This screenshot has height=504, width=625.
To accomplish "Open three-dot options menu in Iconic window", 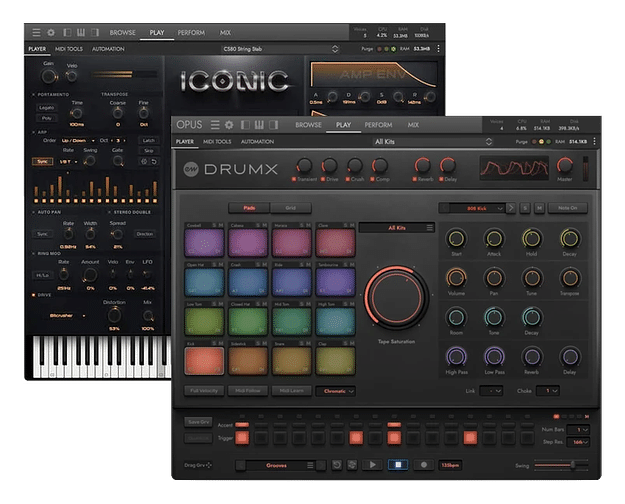I will coord(438,49).
